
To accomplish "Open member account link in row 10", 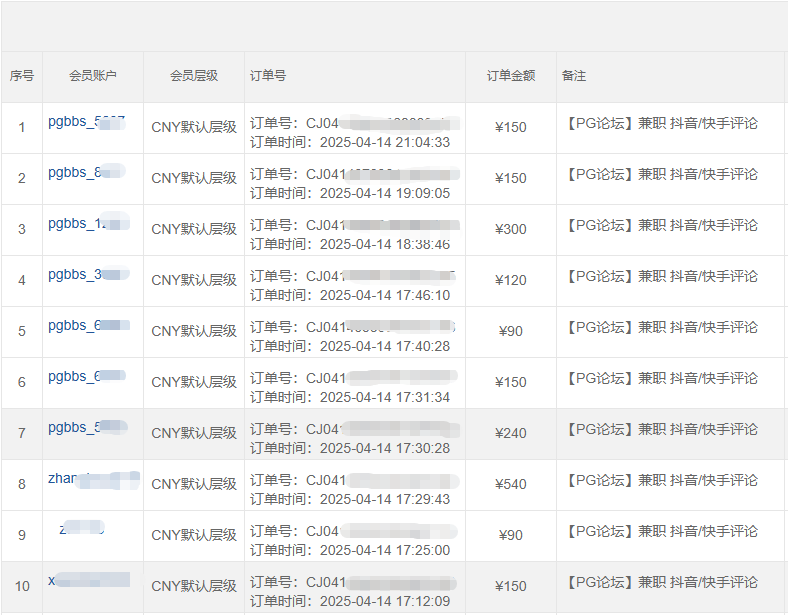I will pyautogui.click(x=89, y=581).
